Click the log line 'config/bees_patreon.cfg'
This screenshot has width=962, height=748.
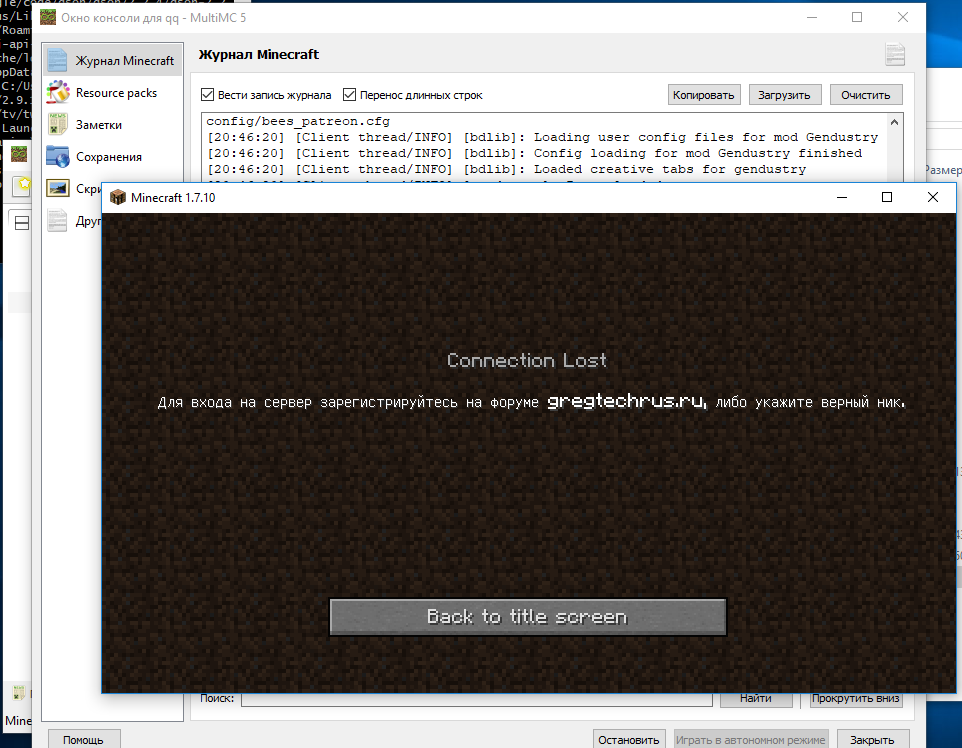point(298,121)
